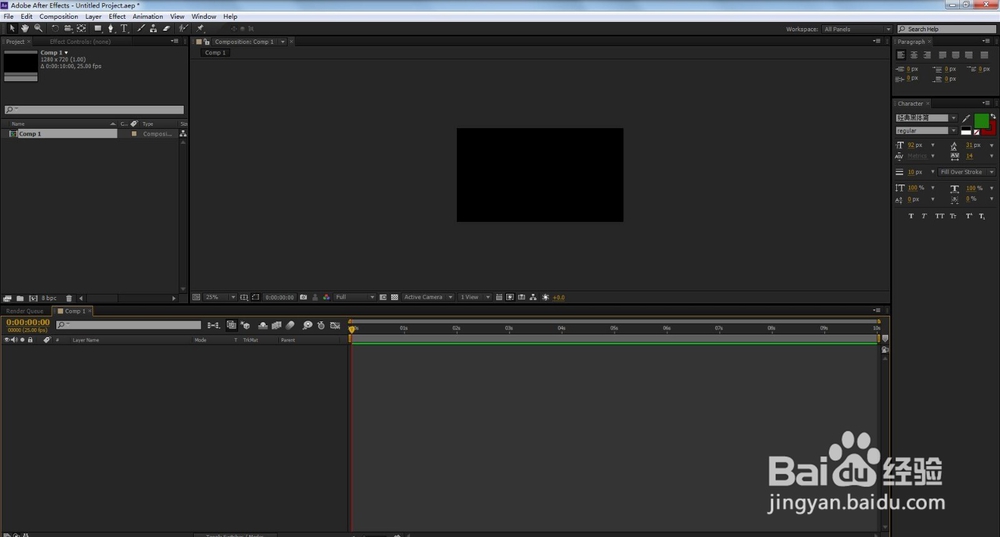Viewport: 1000px width, 537px height.
Task: Select the Pan Behind tool
Action: point(82,28)
